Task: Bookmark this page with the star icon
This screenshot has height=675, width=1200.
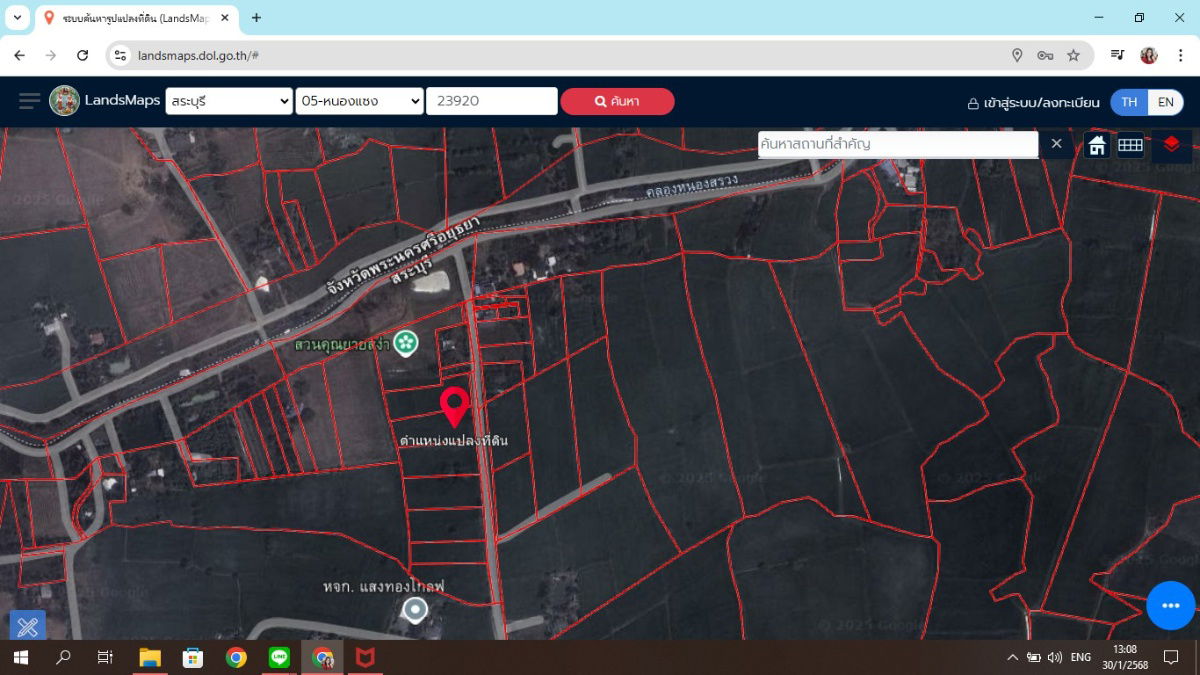Action: click(x=1073, y=55)
